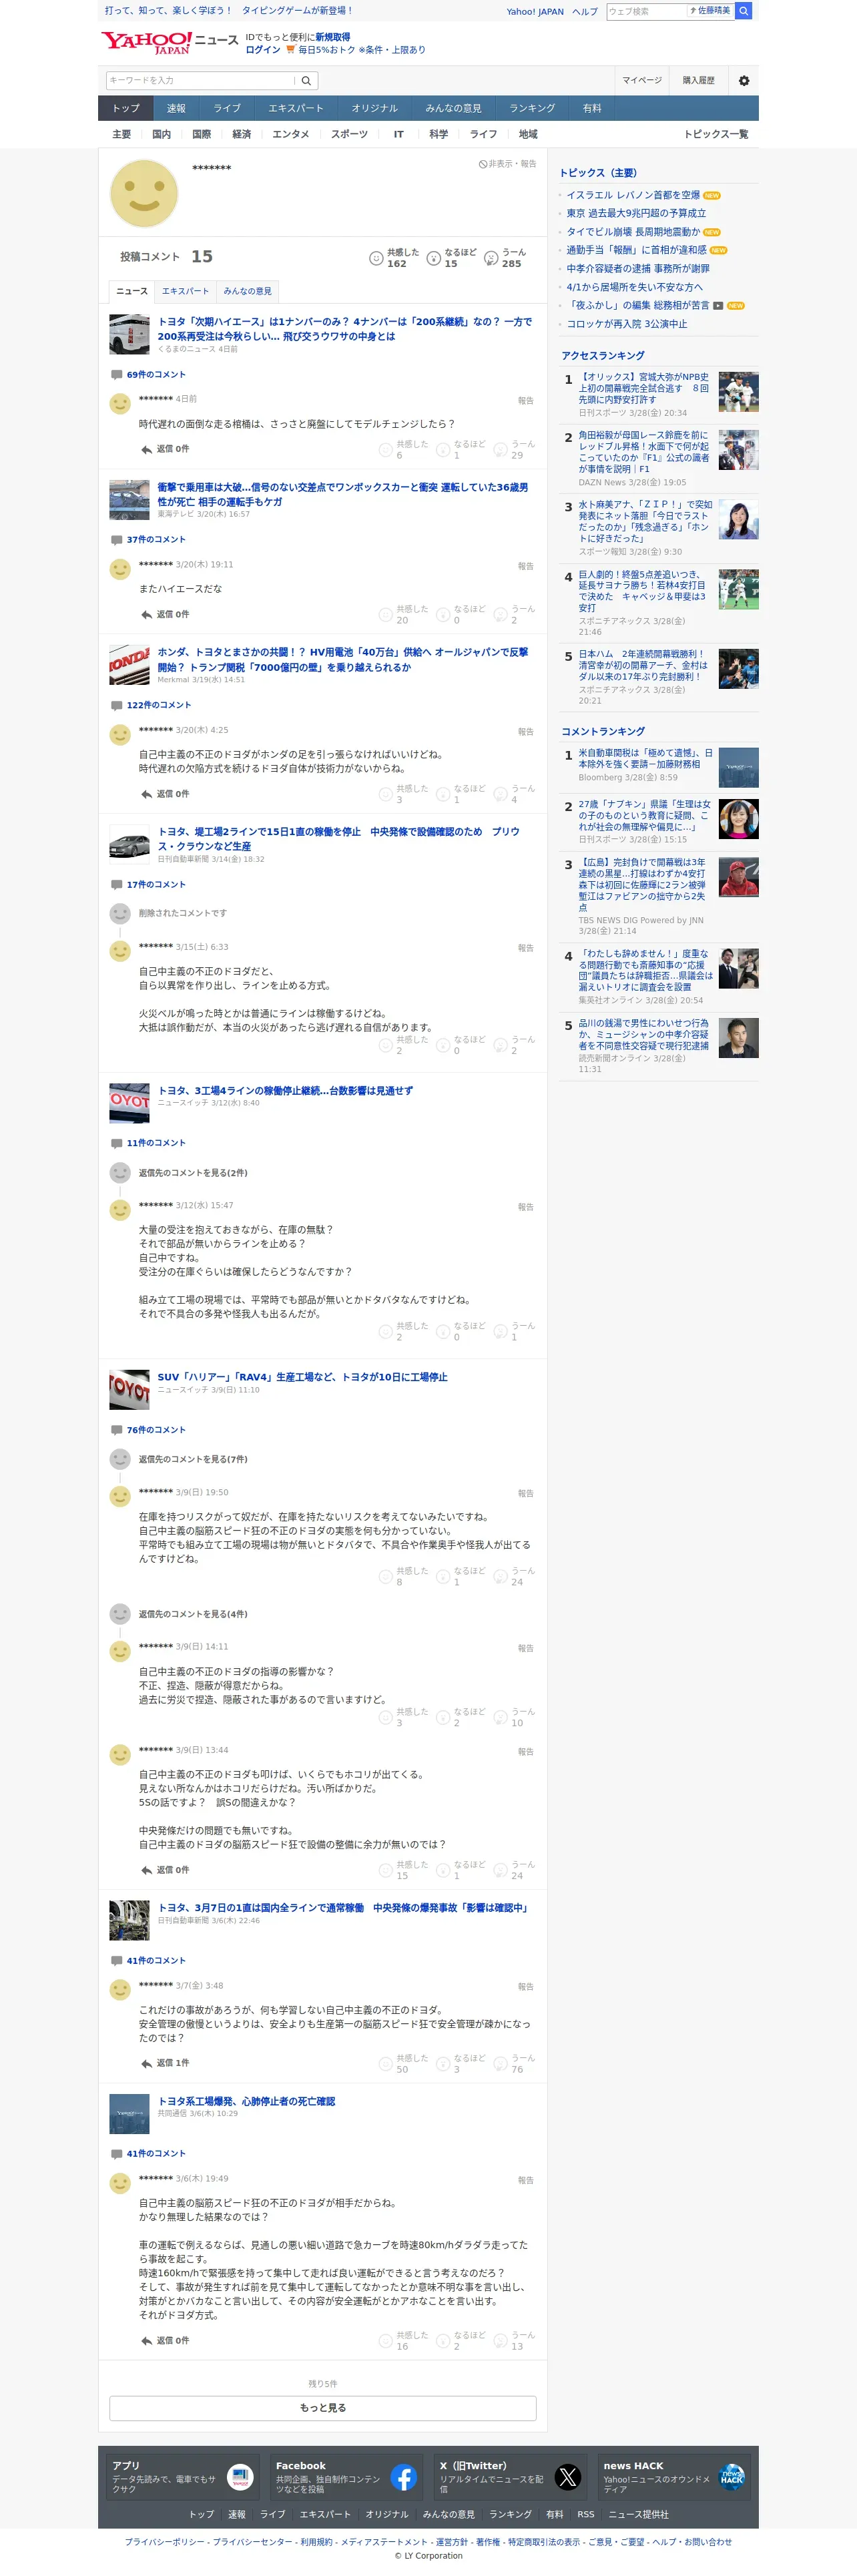Expand 返信先のコメントを見る(7件)
Screen dimensions: 857x2576
(193, 1460)
